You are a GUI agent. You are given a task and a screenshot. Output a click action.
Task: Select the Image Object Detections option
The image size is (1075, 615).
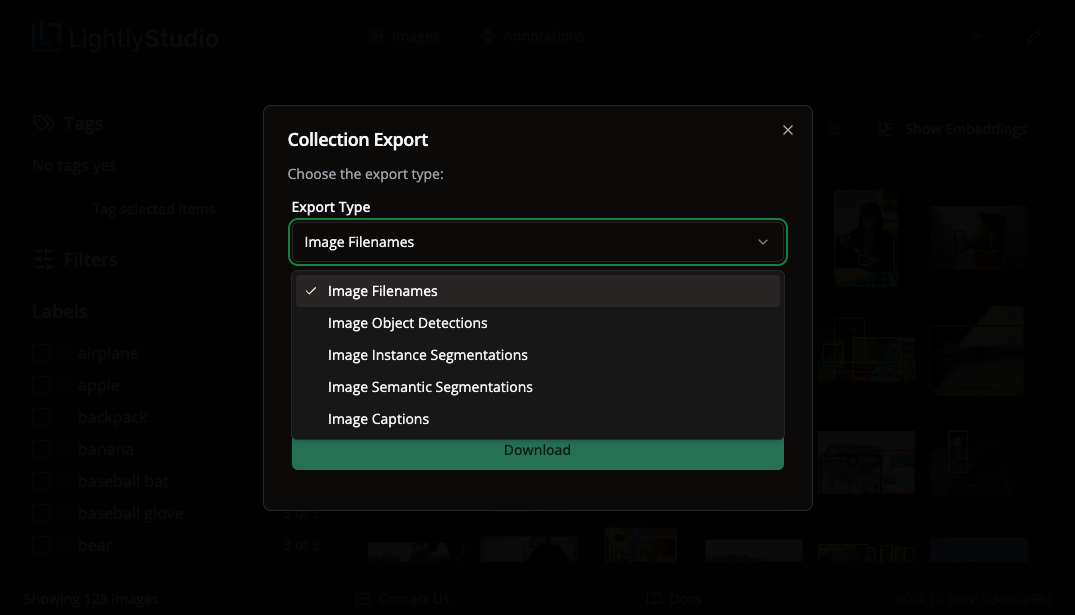tap(408, 323)
